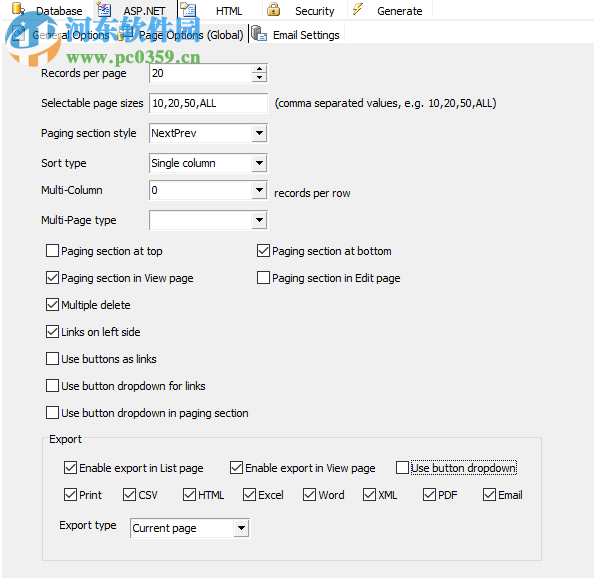Click the Database tab icon

[x=18, y=8]
